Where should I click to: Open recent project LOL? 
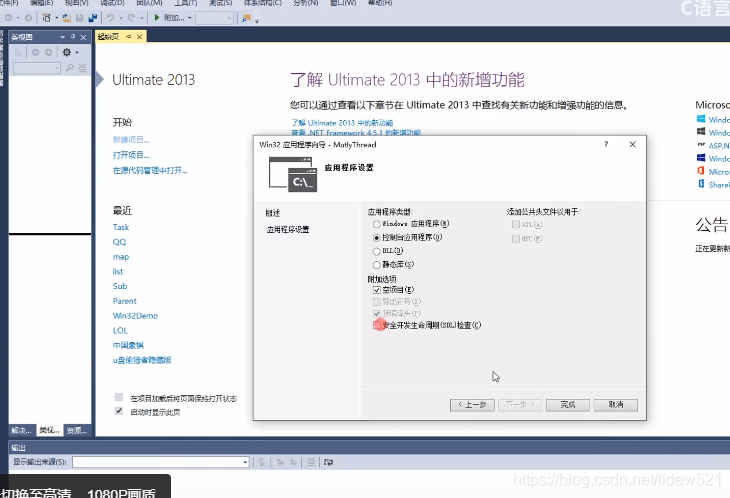(120, 330)
